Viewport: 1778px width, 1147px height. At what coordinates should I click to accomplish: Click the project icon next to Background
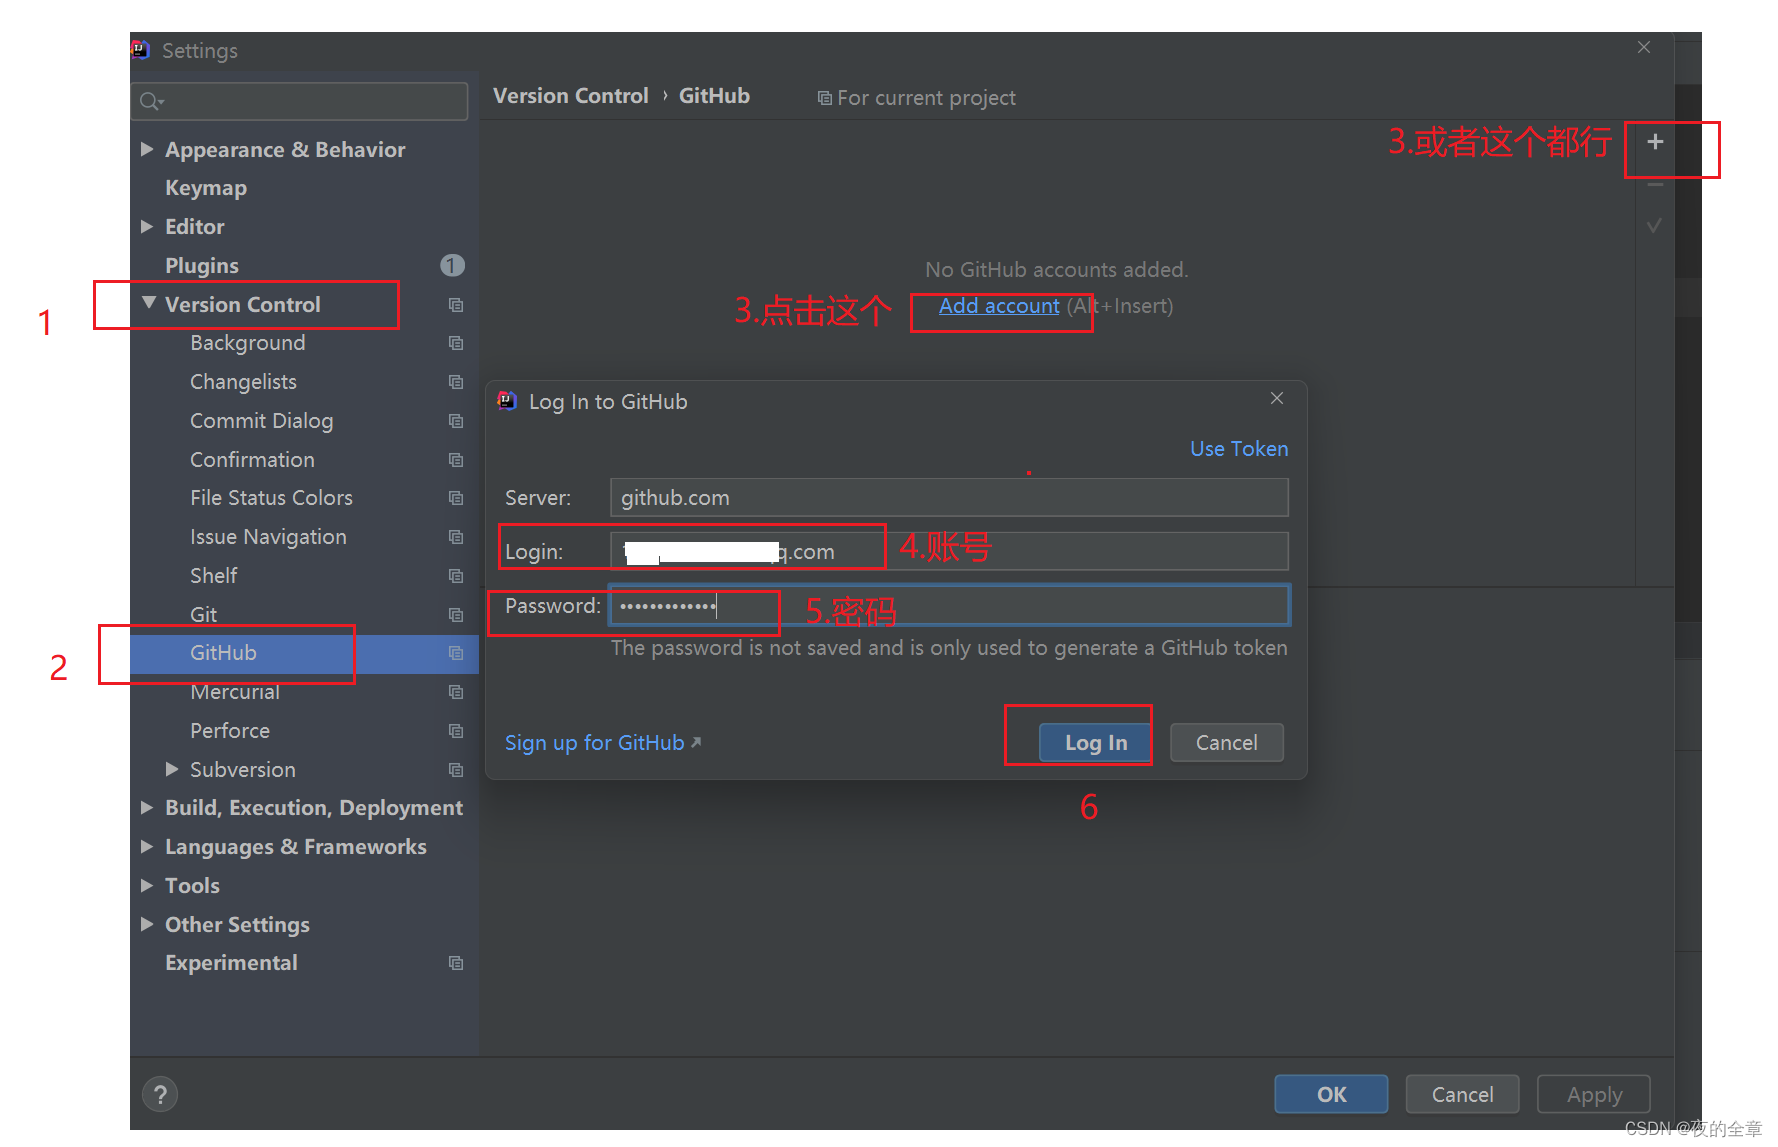tap(456, 343)
